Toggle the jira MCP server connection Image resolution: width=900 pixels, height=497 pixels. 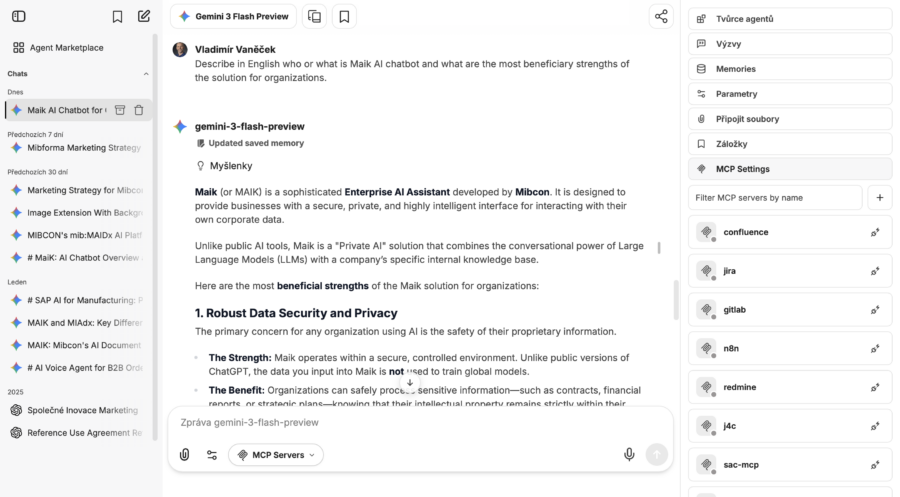874,271
